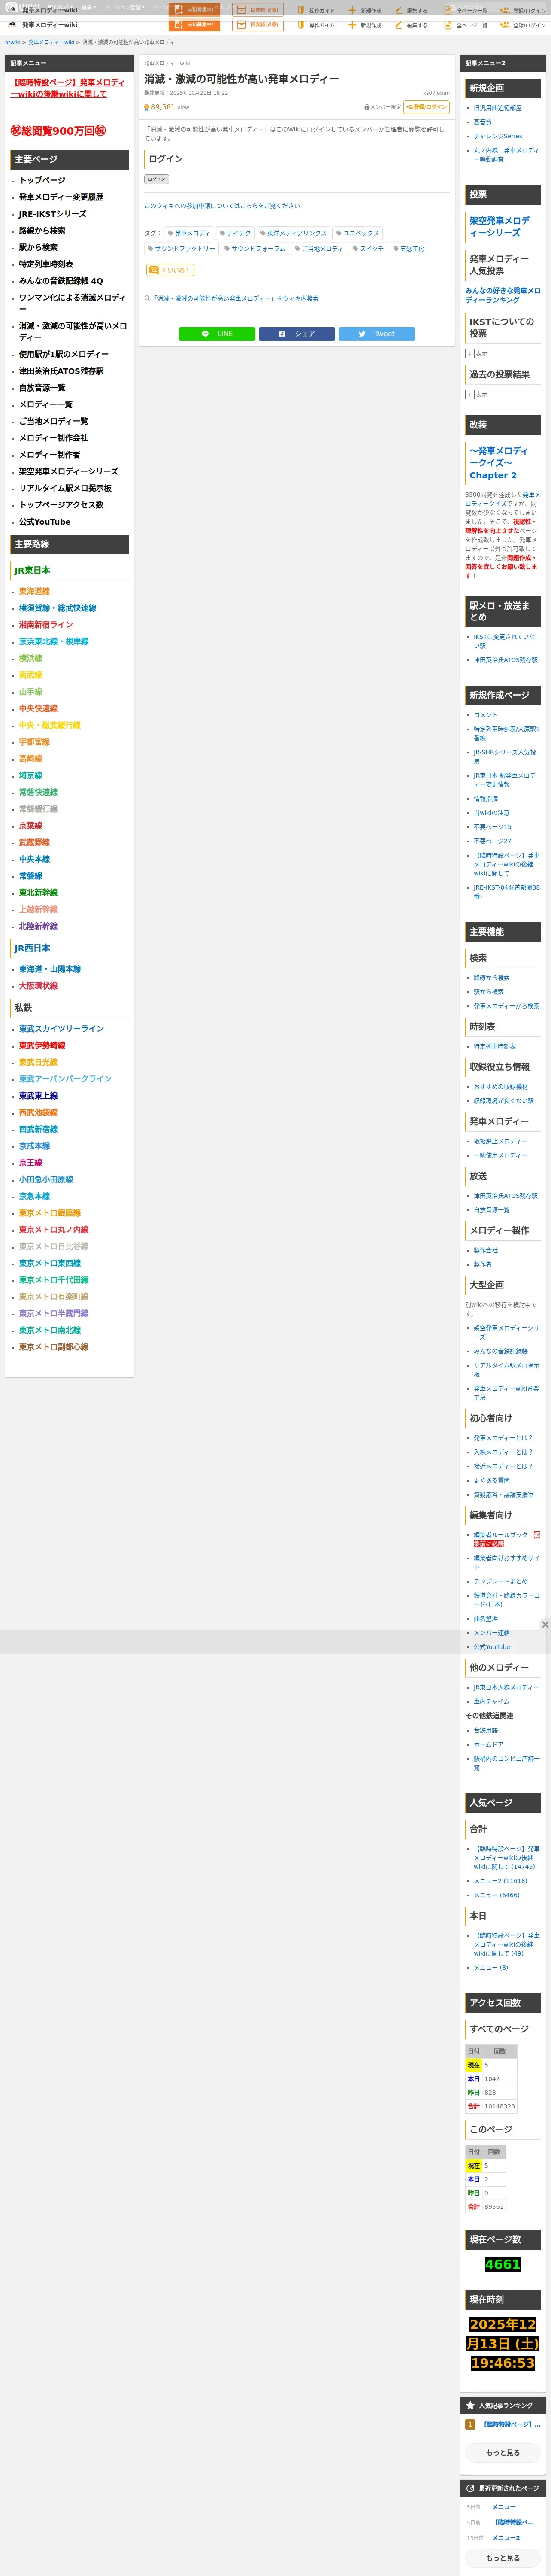This screenshot has height=2576, width=551.
Task: Open the wiki participation request link
Action: tap(222, 206)
